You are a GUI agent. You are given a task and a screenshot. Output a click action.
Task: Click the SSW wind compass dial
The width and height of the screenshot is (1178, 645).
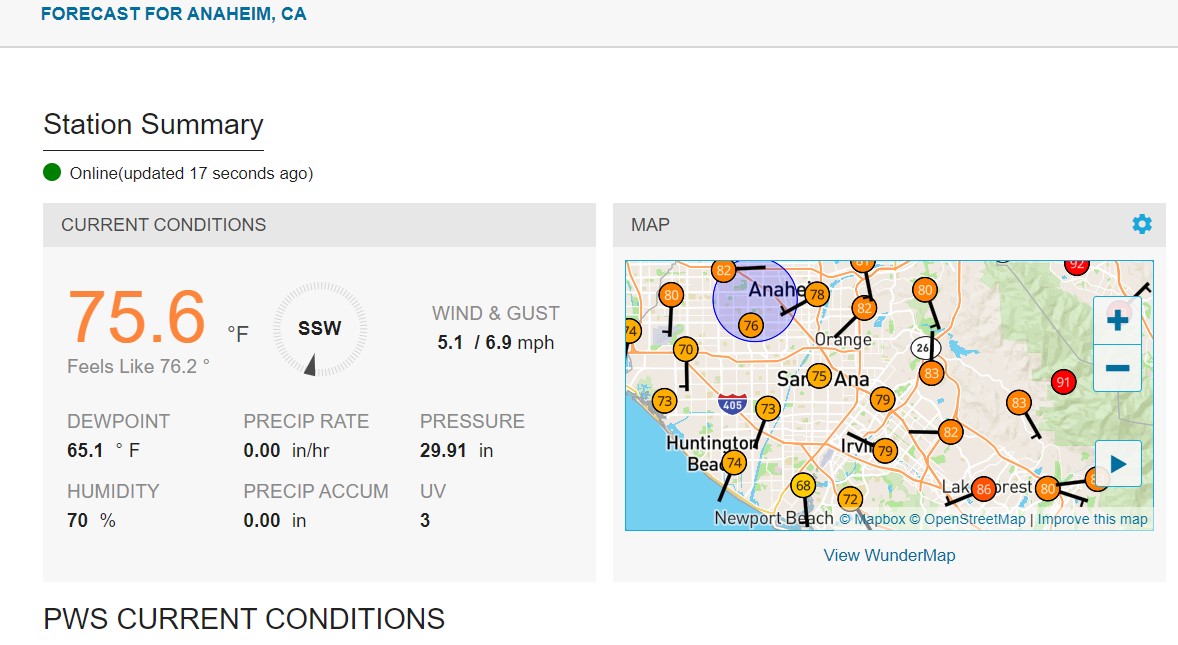[x=320, y=329]
